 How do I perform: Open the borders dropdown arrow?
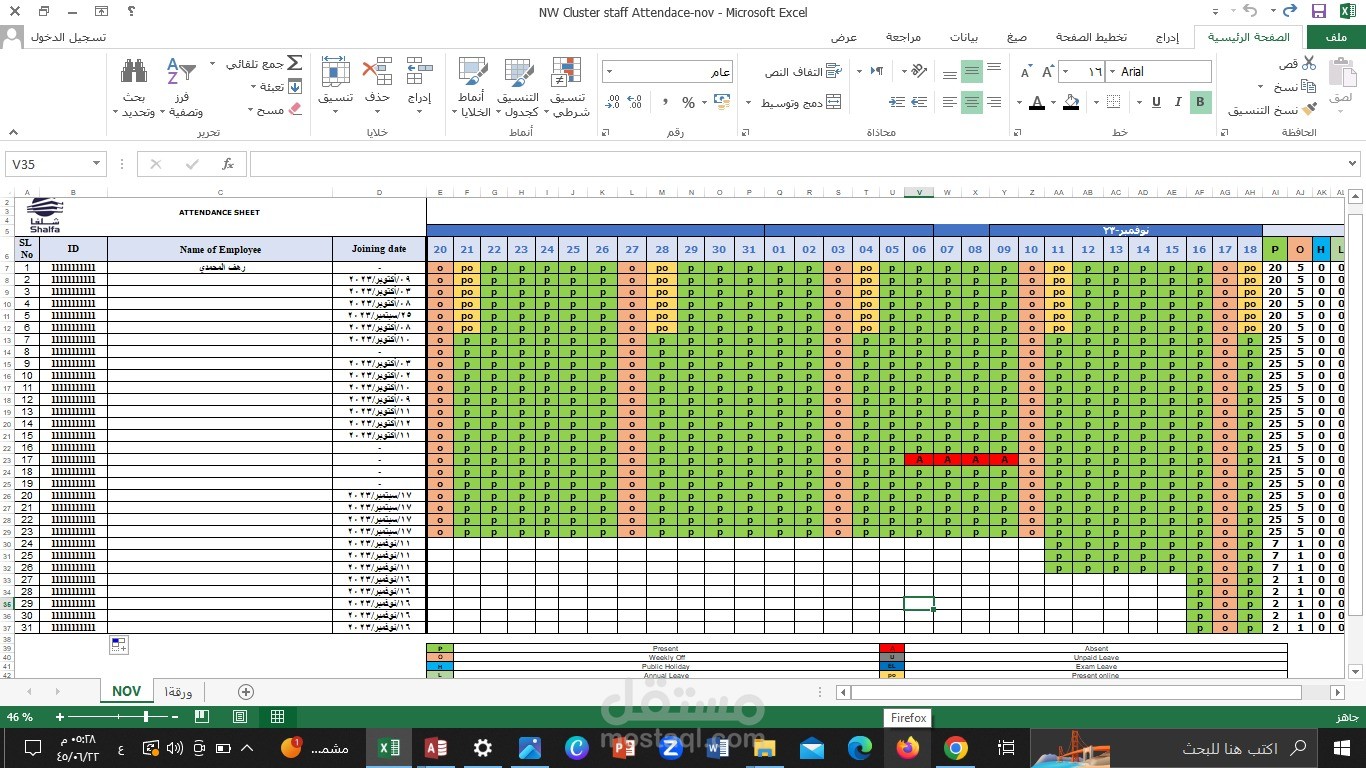1095,102
